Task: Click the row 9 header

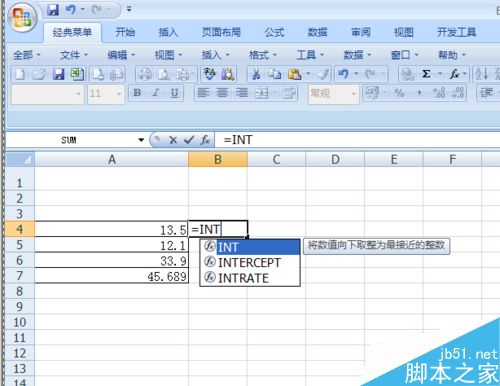Action: (20, 307)
